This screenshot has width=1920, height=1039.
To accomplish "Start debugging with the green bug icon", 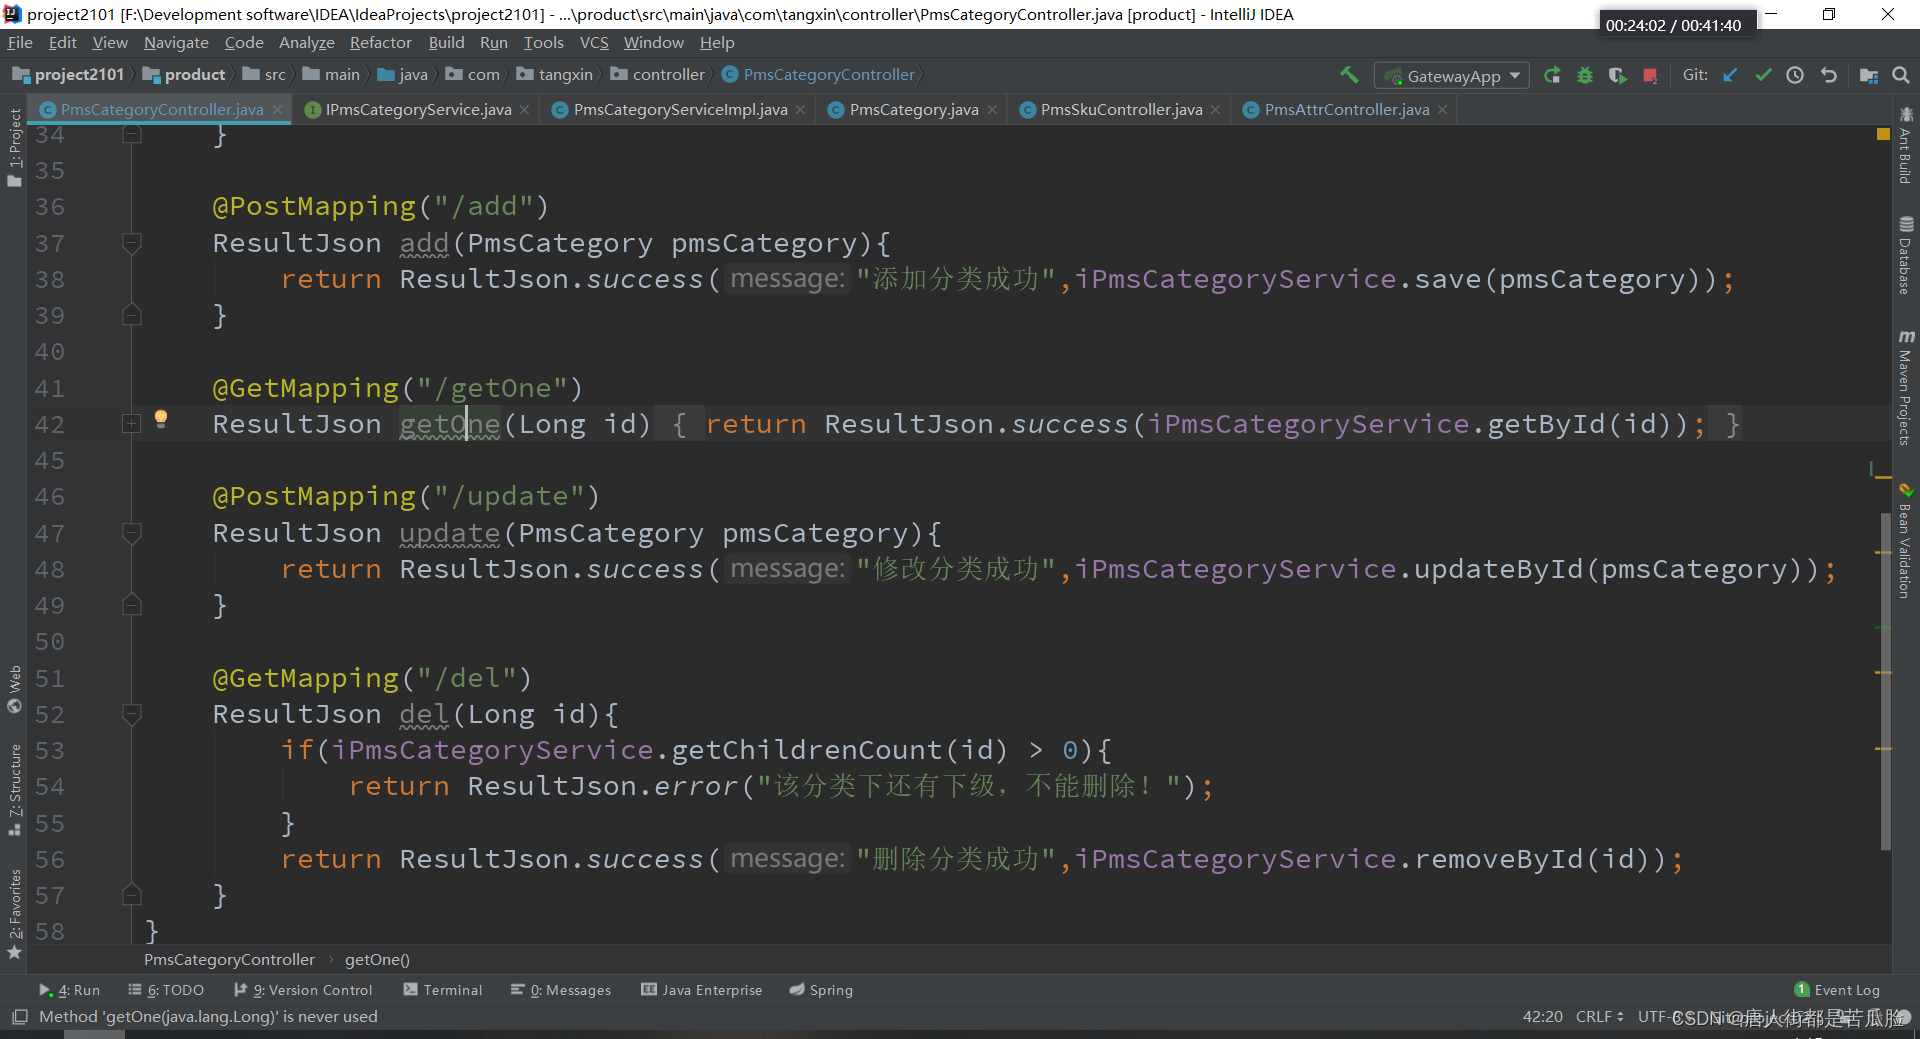I will 1585,75.
